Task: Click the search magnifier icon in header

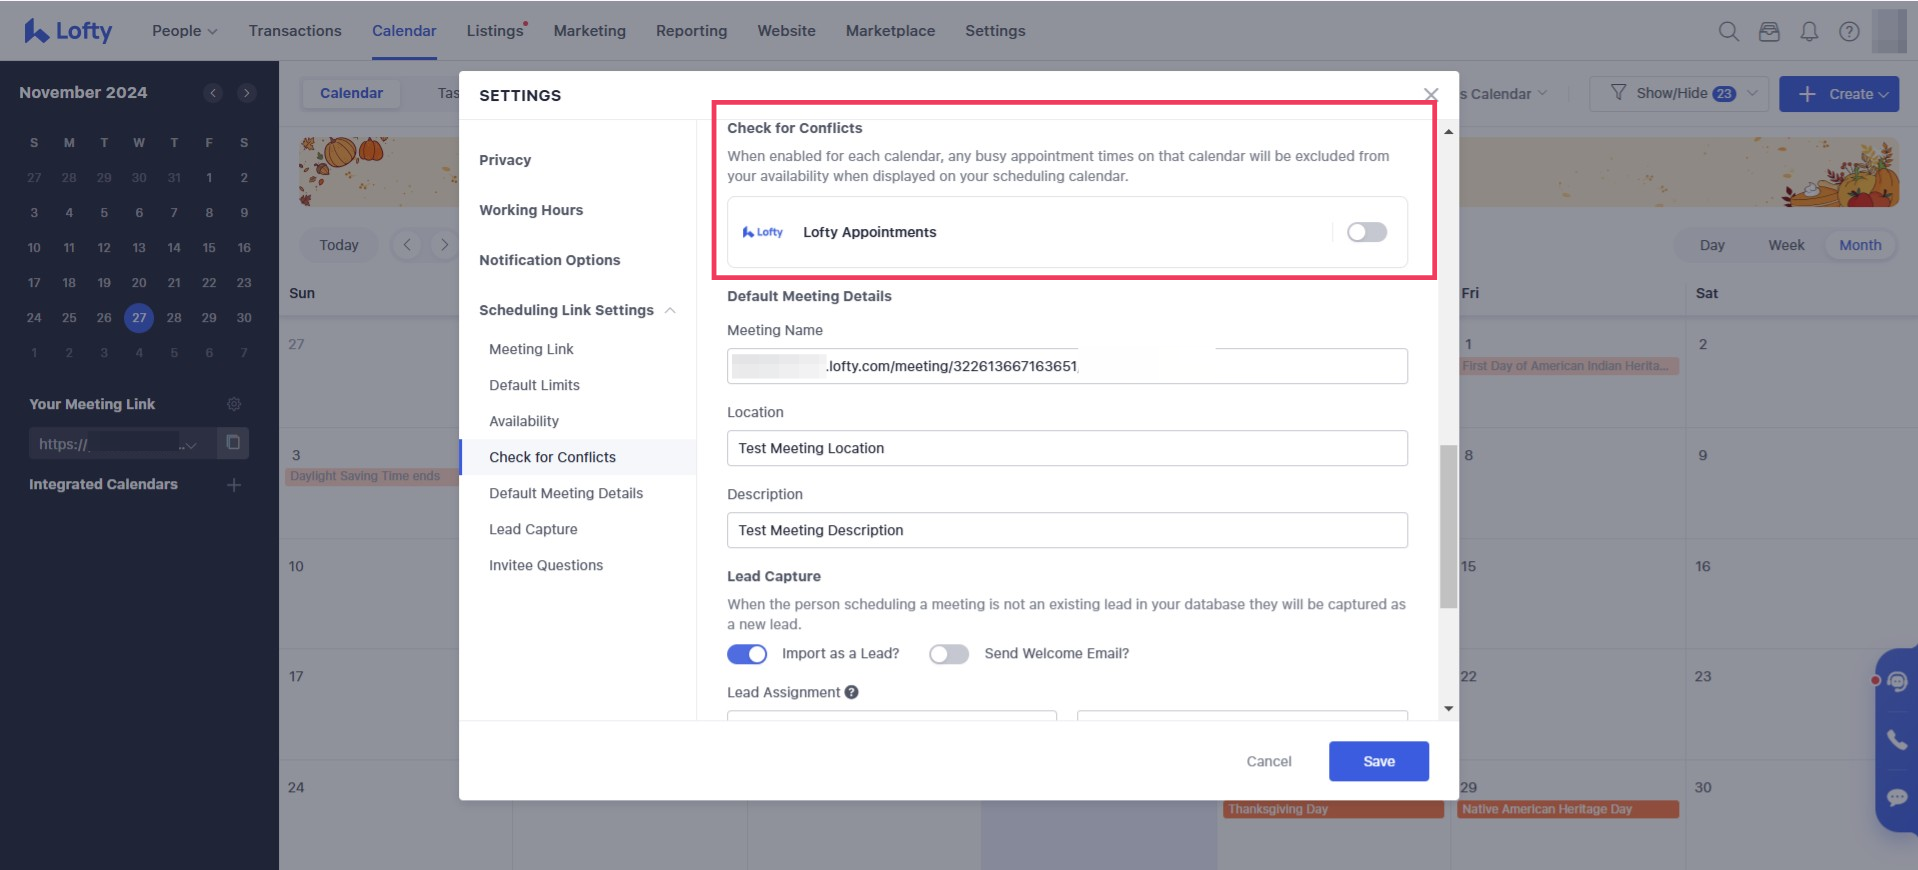Action: [x=1728, y=31]
